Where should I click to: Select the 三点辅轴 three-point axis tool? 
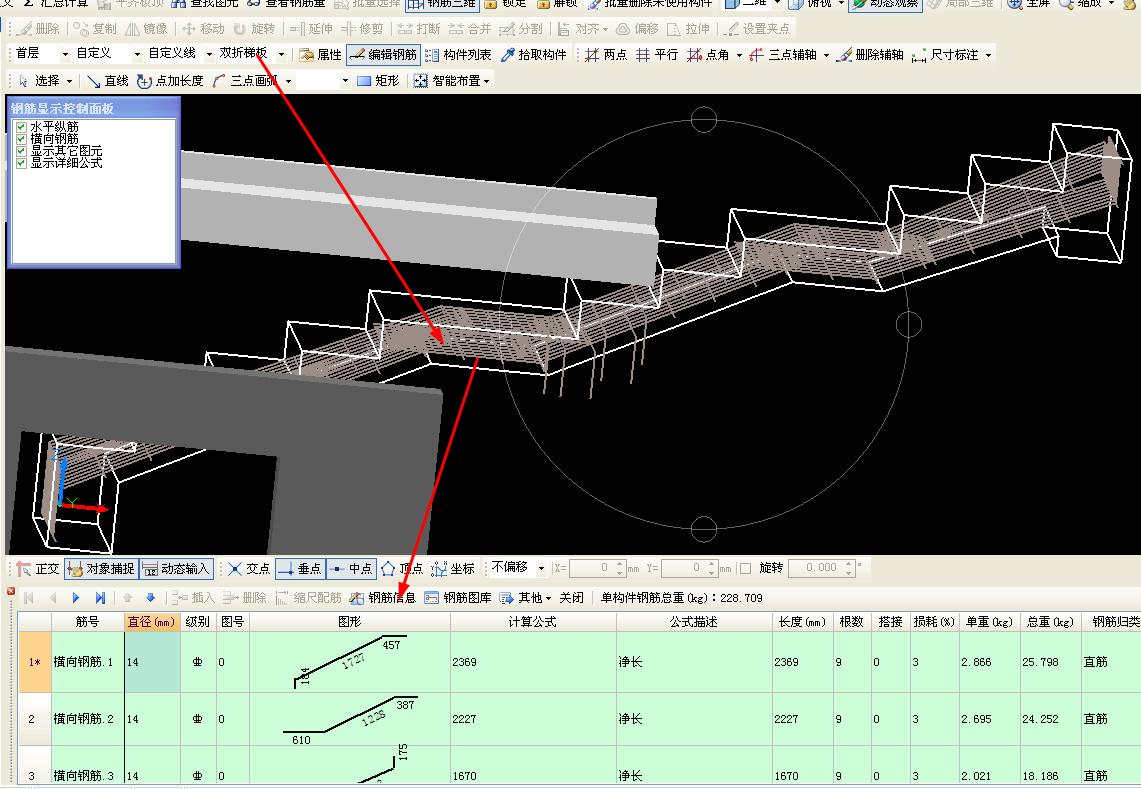coord(784,55)
